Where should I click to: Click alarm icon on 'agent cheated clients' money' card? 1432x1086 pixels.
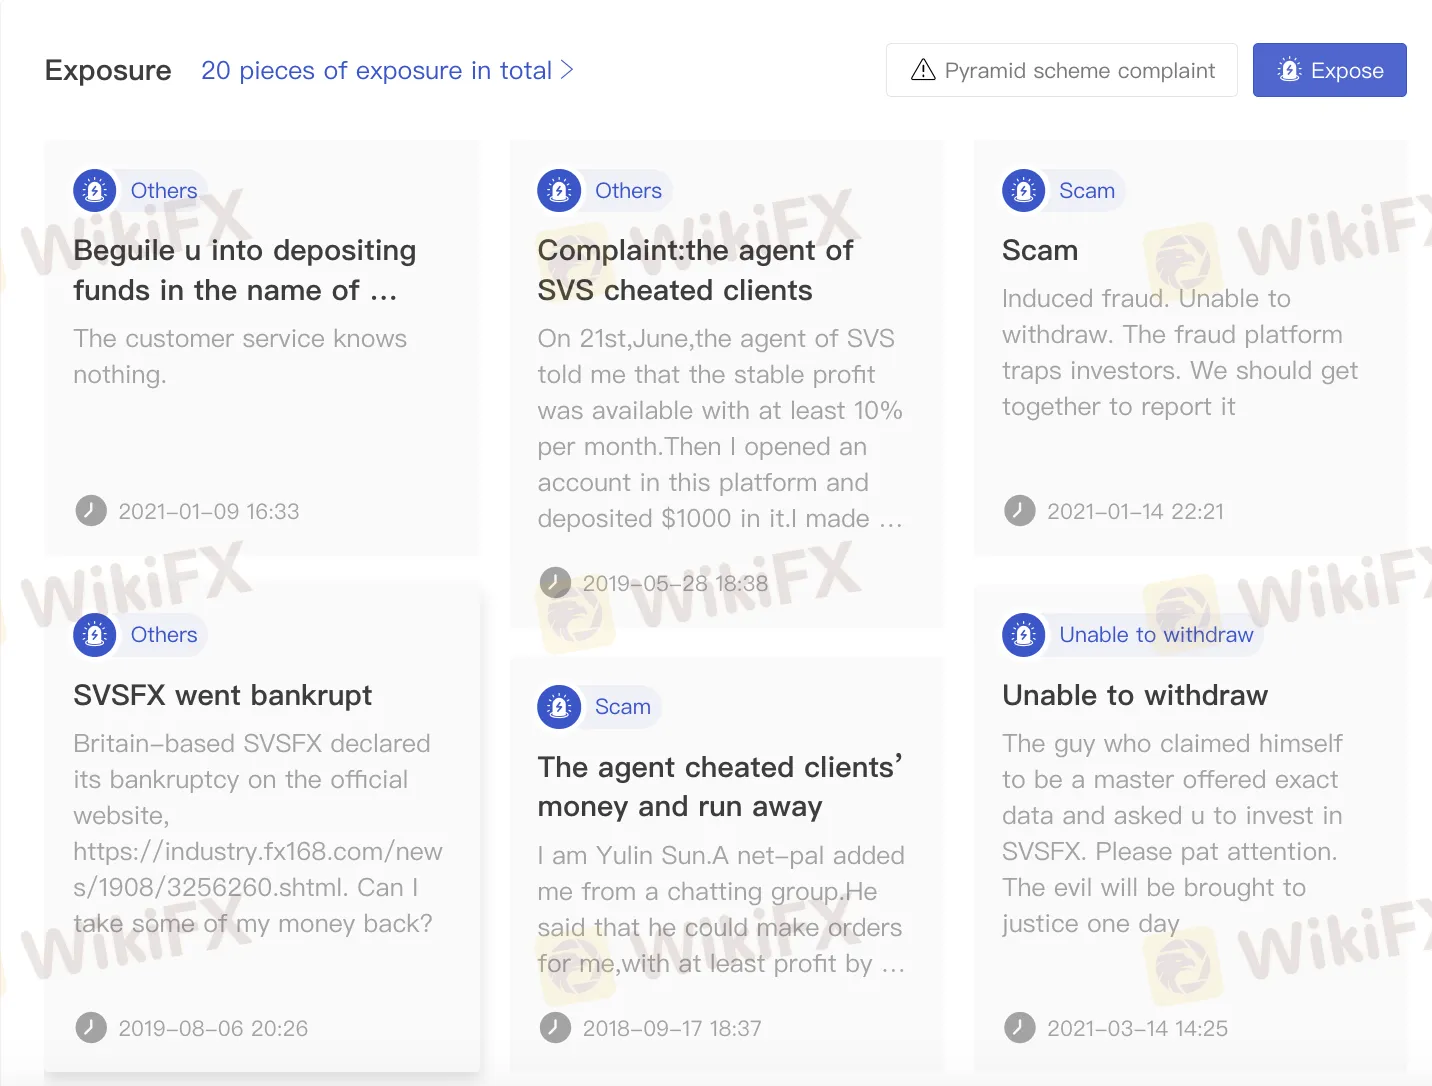559,707
